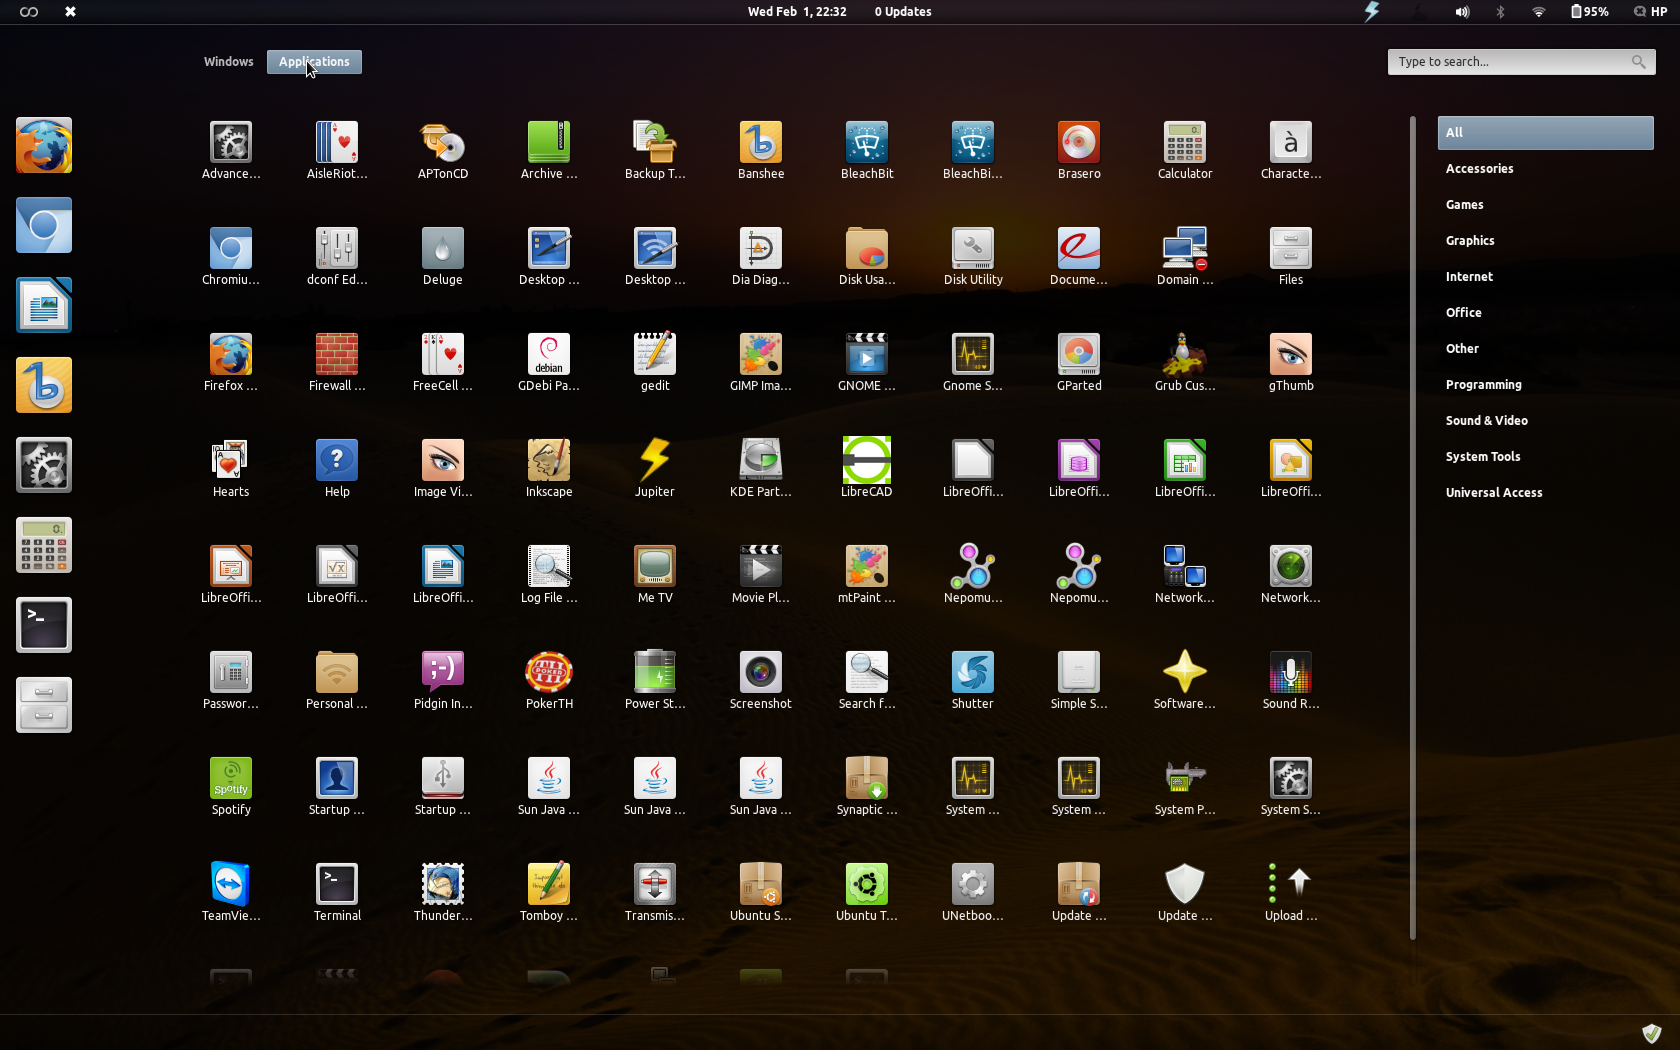Open TeamViewer application
1680x1050 pixels.
231,893
